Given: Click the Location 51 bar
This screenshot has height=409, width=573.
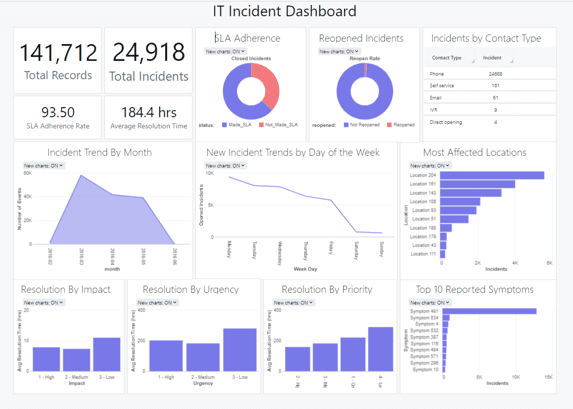Looking at the screenshot, I should coord(454,219).
